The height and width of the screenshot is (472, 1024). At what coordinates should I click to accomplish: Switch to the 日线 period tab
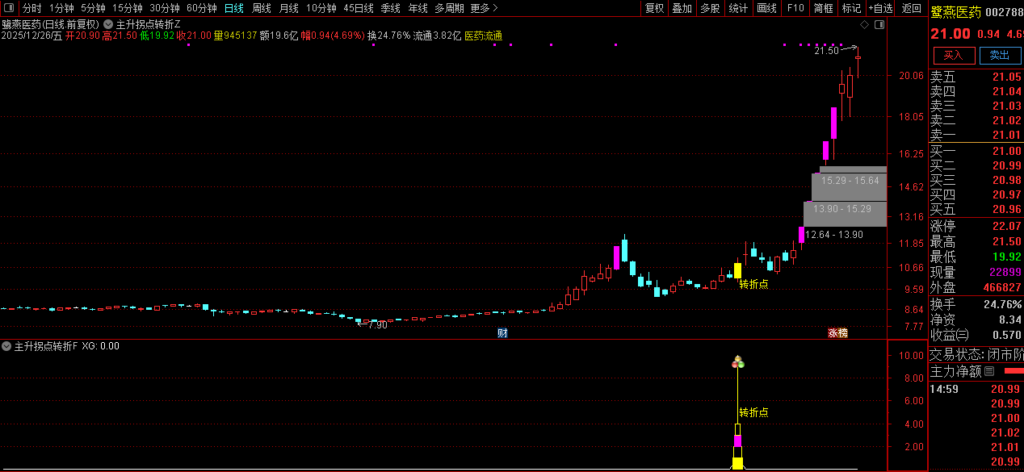tap(233, 8)
